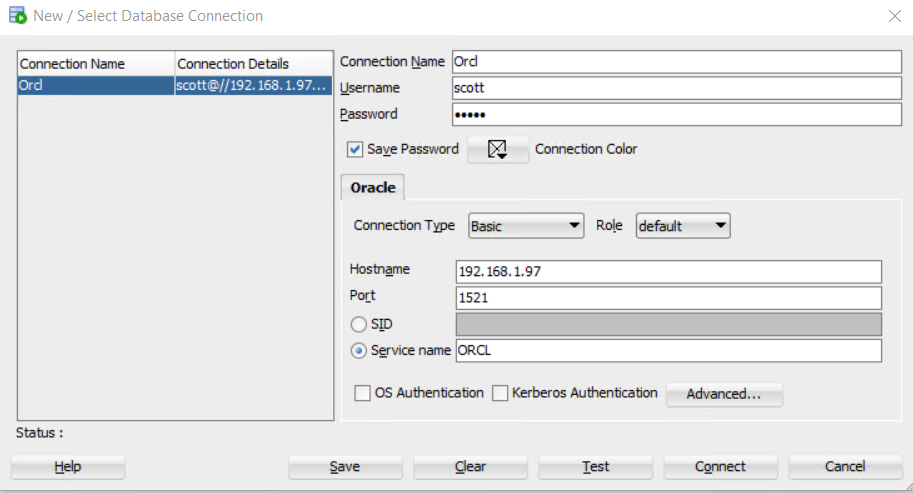Enable Kerberos Authentication
913x493 pixels.
pyautogui.click(x=500, y=394)
